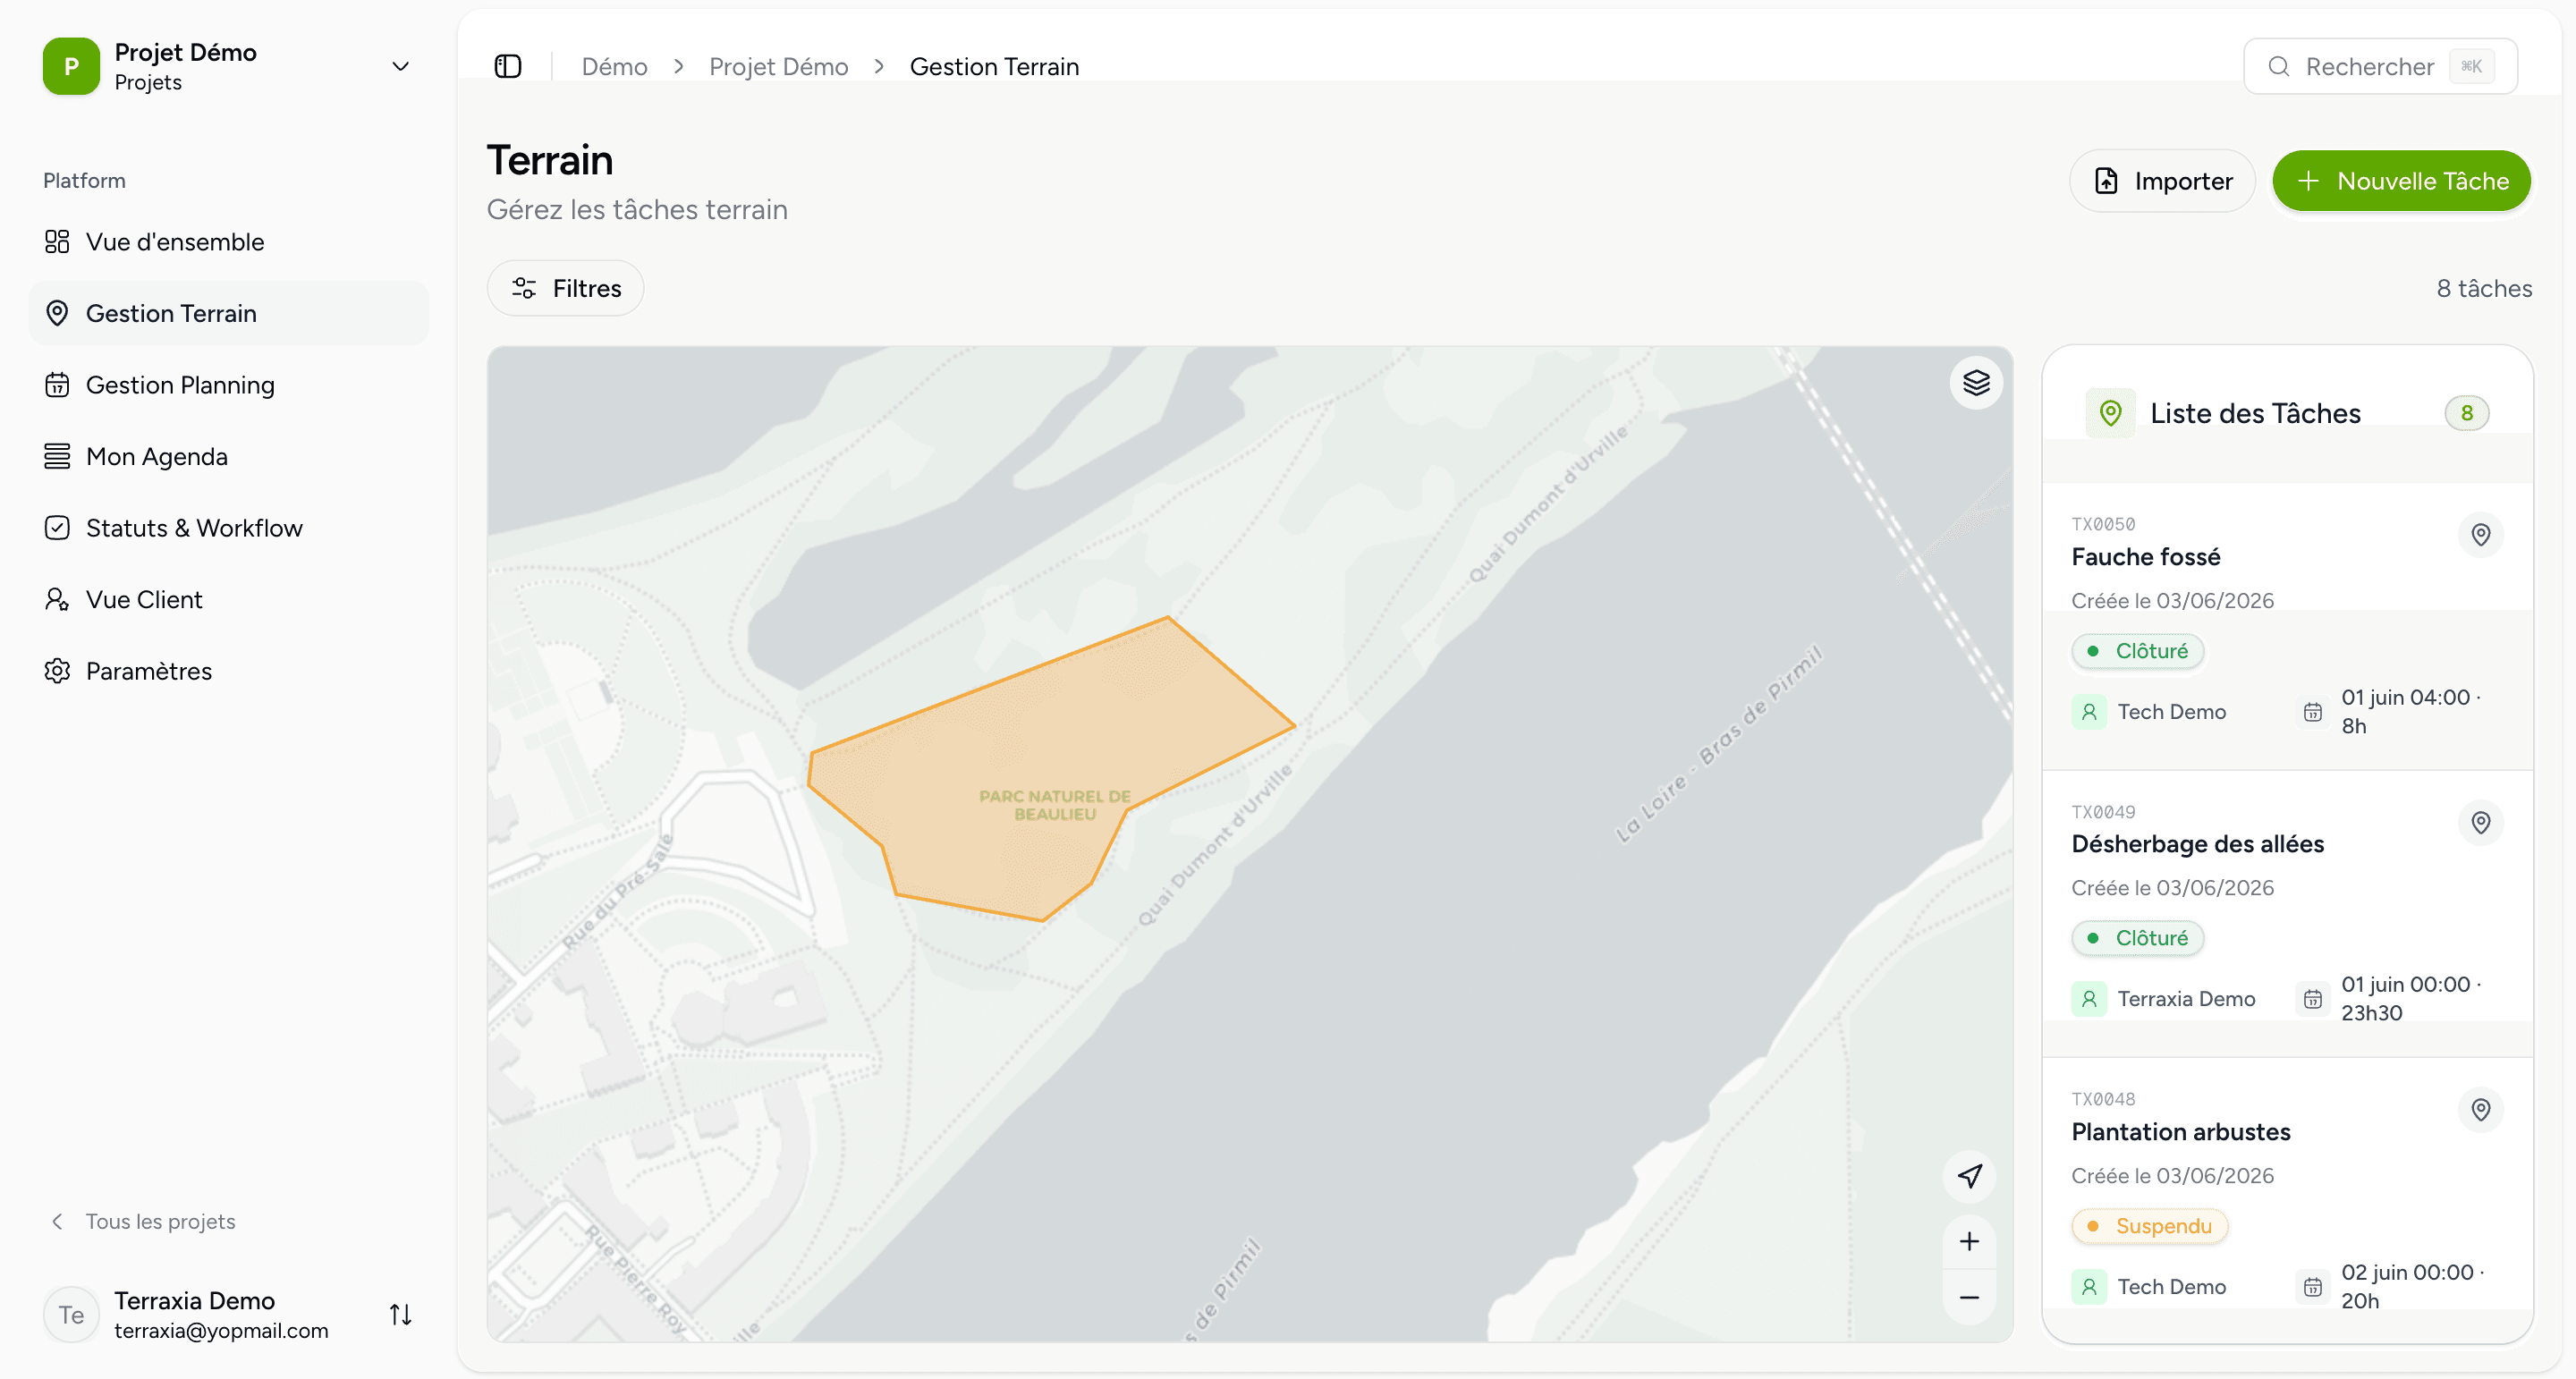The image size is (2576, 1379).
Task: Focus the Rechercher search field
Action: [x=2380, y=66]
